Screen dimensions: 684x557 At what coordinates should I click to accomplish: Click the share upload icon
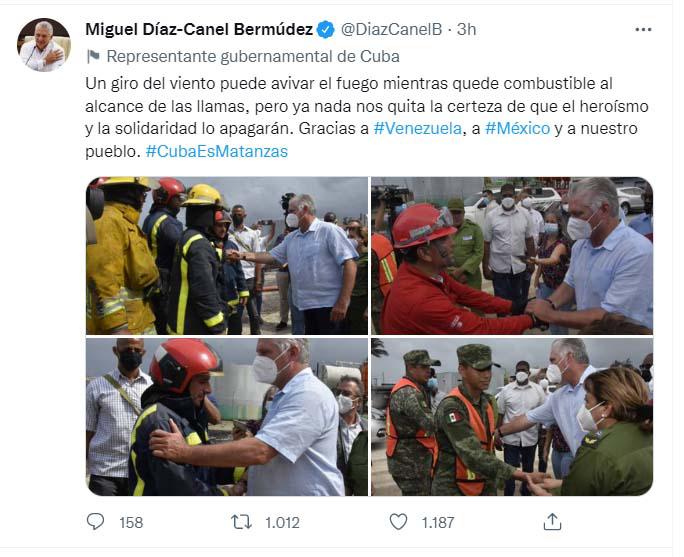point(552,522)
